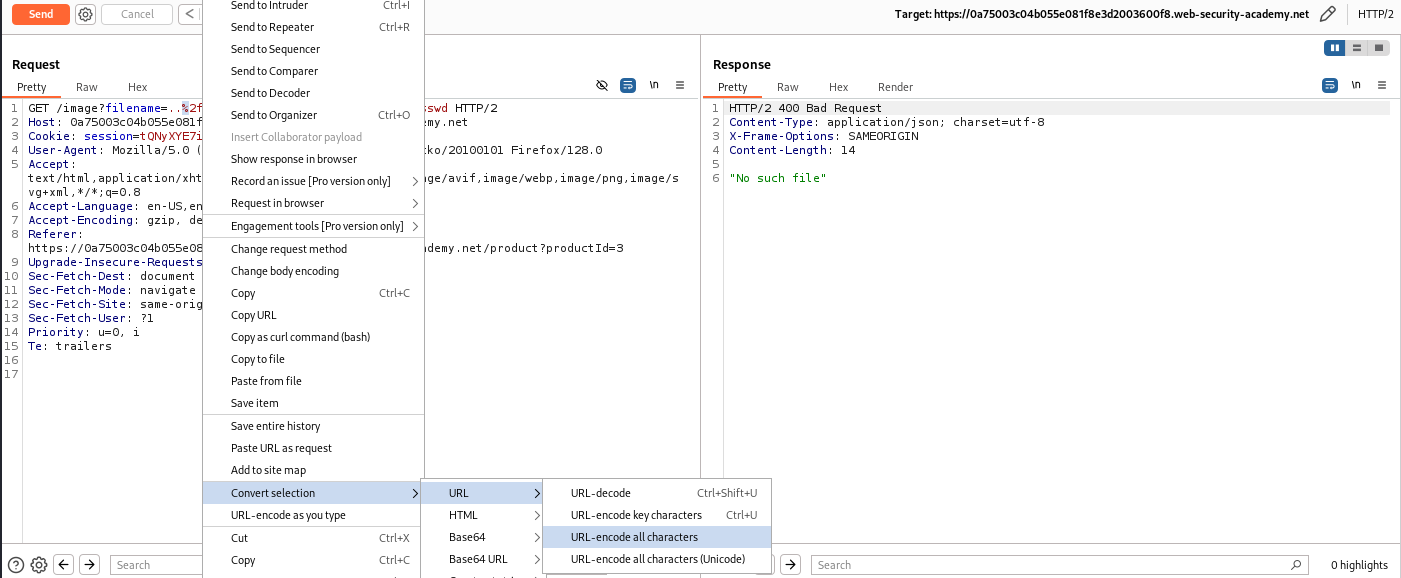1401x578 pixels.
Task: Open Response Render tab
Action: click(x=896, y=87)
